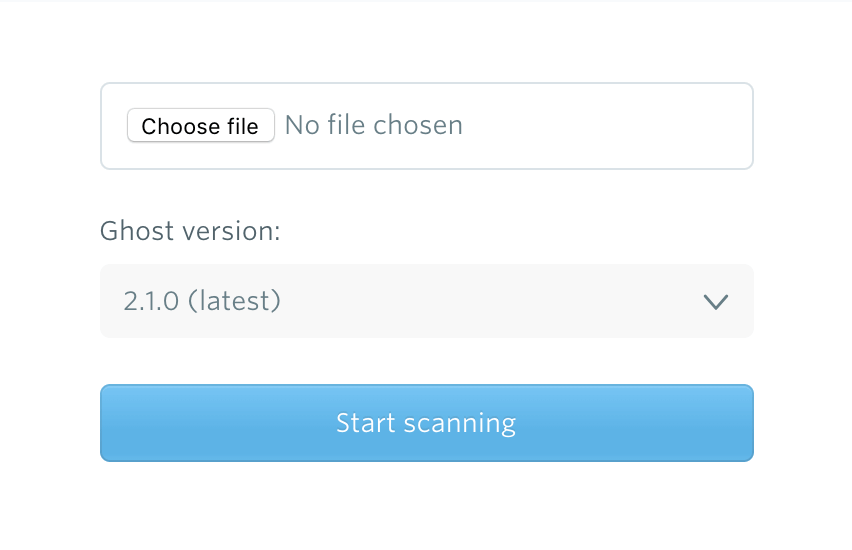This screenshot has height=550, width=852.
Task: Open the file picker using Choose file
Action: [200, 126]
